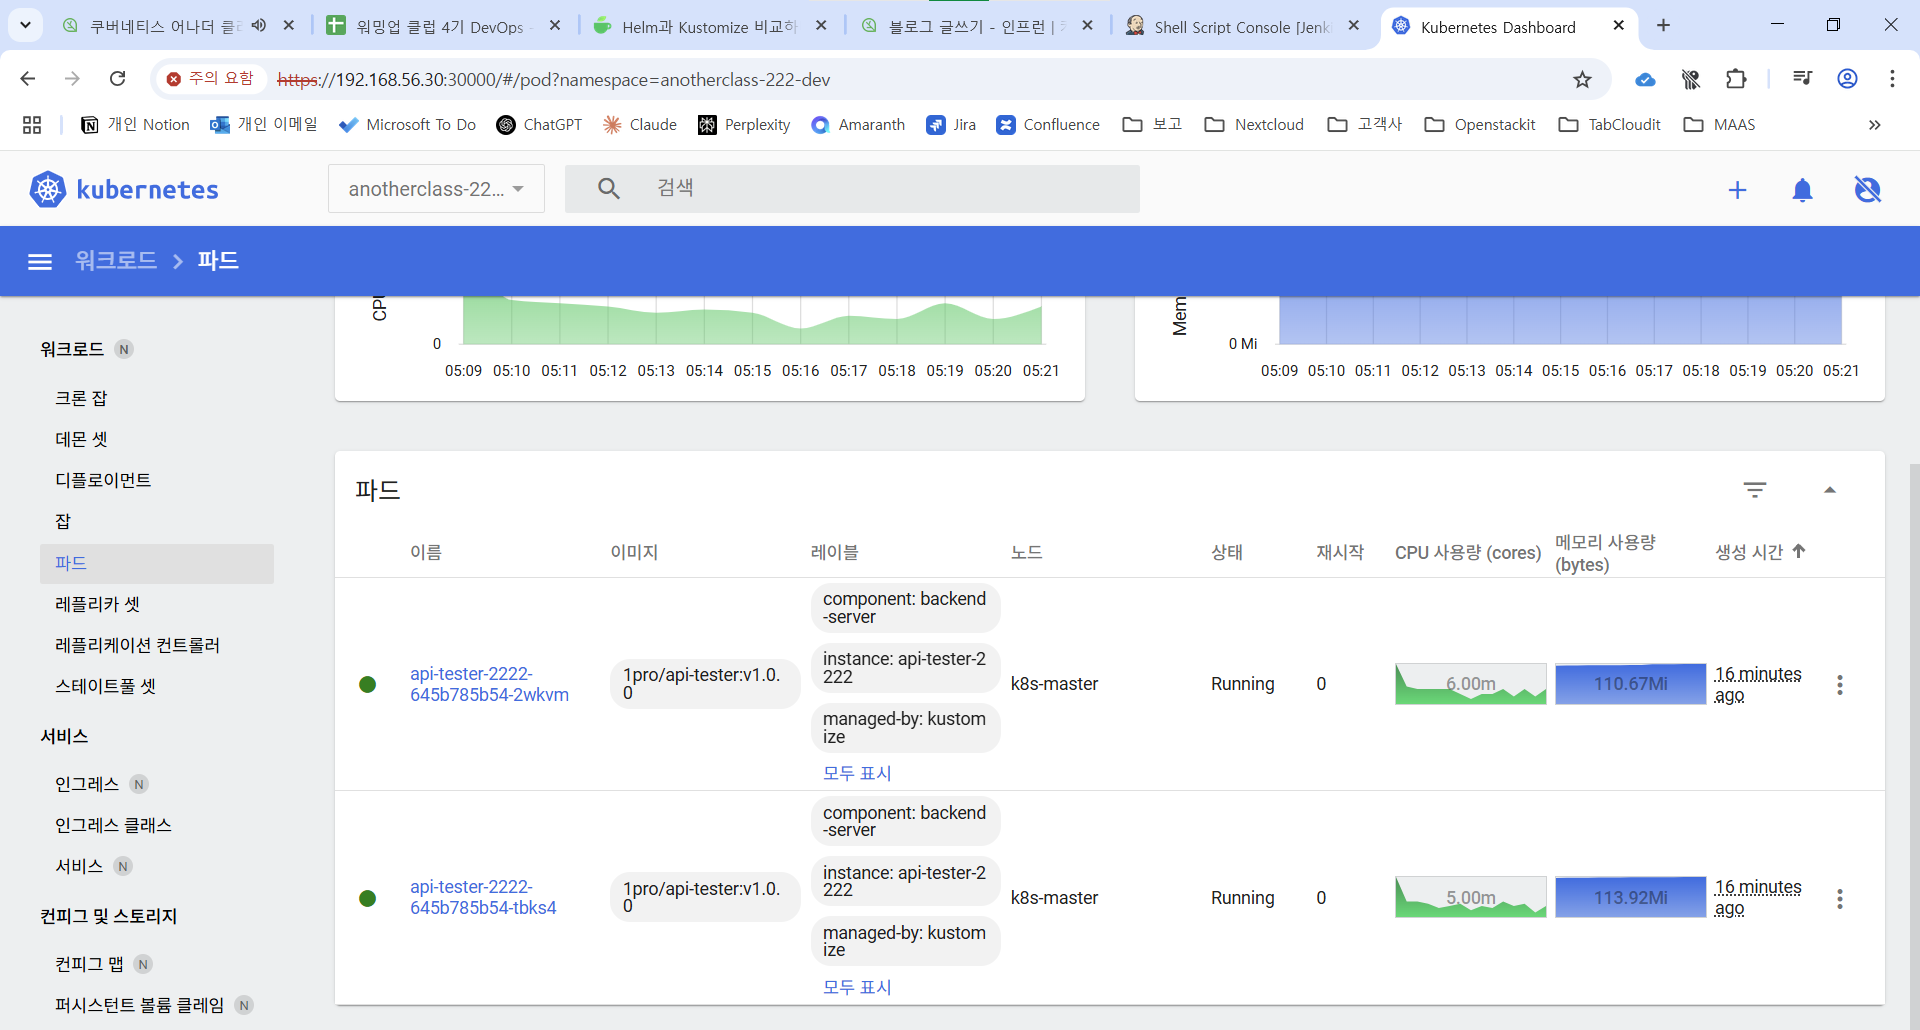The width and height of the screenshot is (1920, 1030).
Task: Click CPU usage sparkline showing 6.00m
Action: (1470, 684)
